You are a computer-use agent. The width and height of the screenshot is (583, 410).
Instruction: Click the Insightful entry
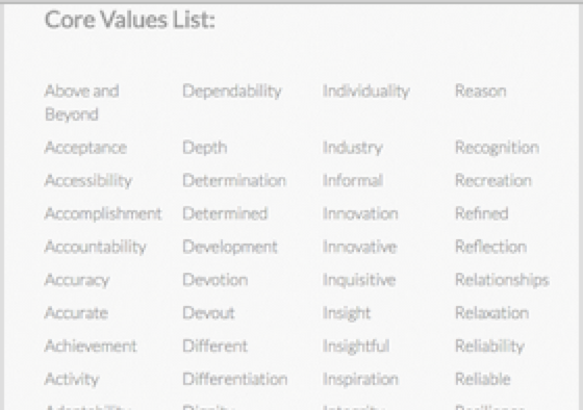(x=356, y=346)
